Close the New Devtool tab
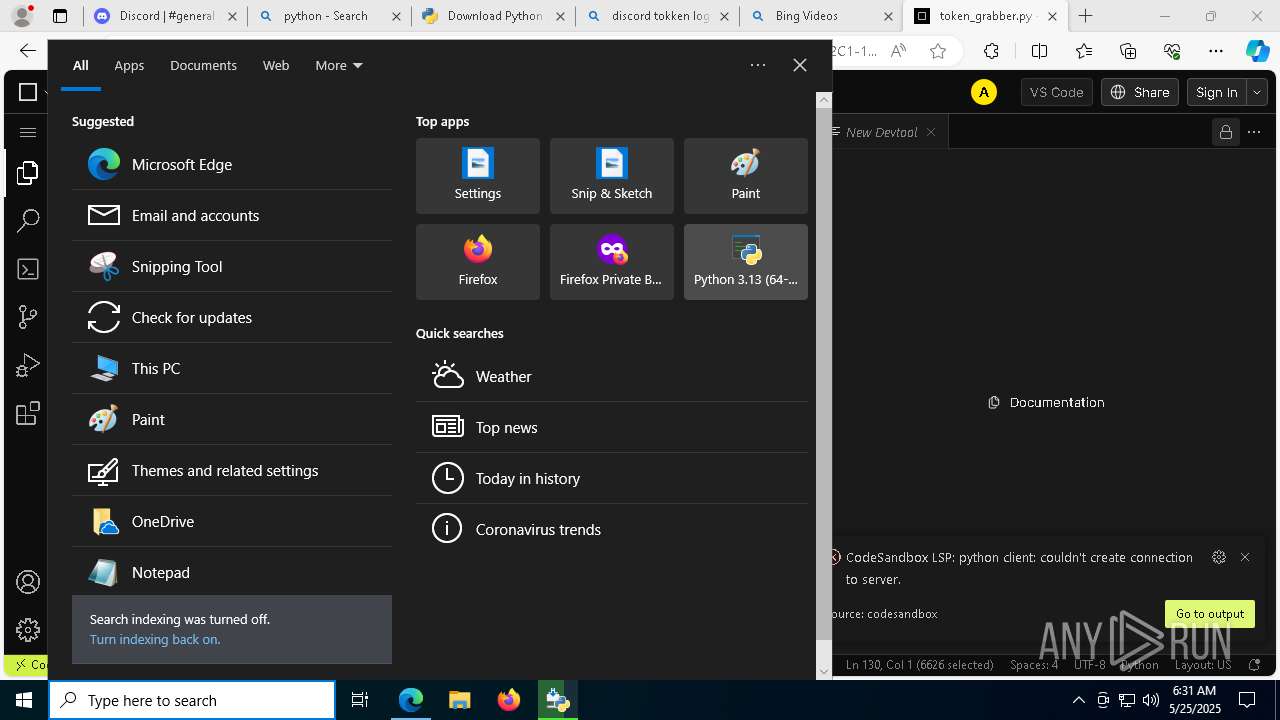 coord(931,132)
